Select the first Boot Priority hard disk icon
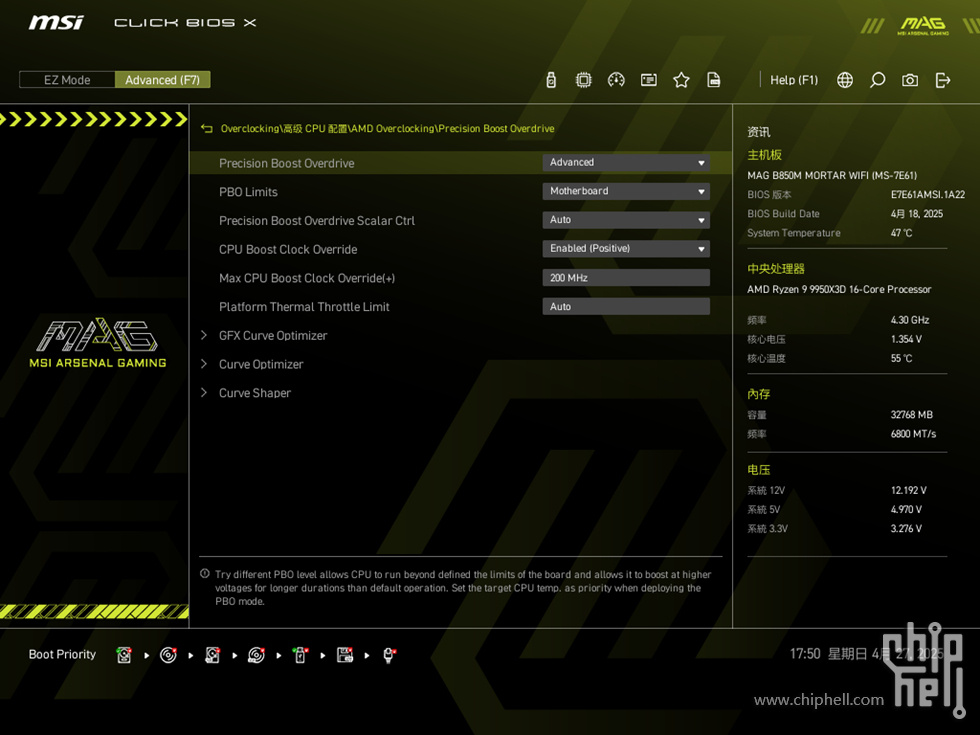The image size is (980, 735). [x=124, y=655]
